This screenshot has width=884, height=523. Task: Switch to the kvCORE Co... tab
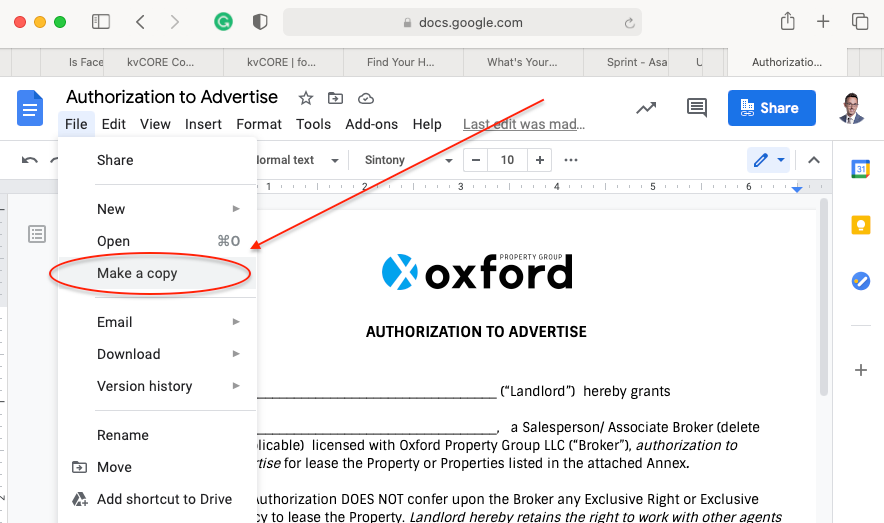click(x=163, y=62)
